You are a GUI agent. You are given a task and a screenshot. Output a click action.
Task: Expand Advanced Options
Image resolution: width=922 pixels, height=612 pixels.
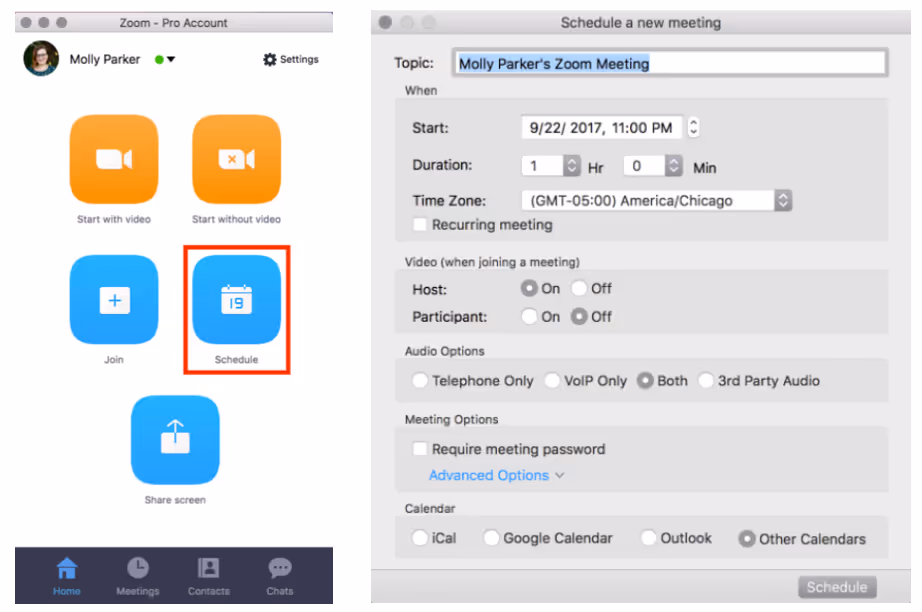(x=496, y=475)
